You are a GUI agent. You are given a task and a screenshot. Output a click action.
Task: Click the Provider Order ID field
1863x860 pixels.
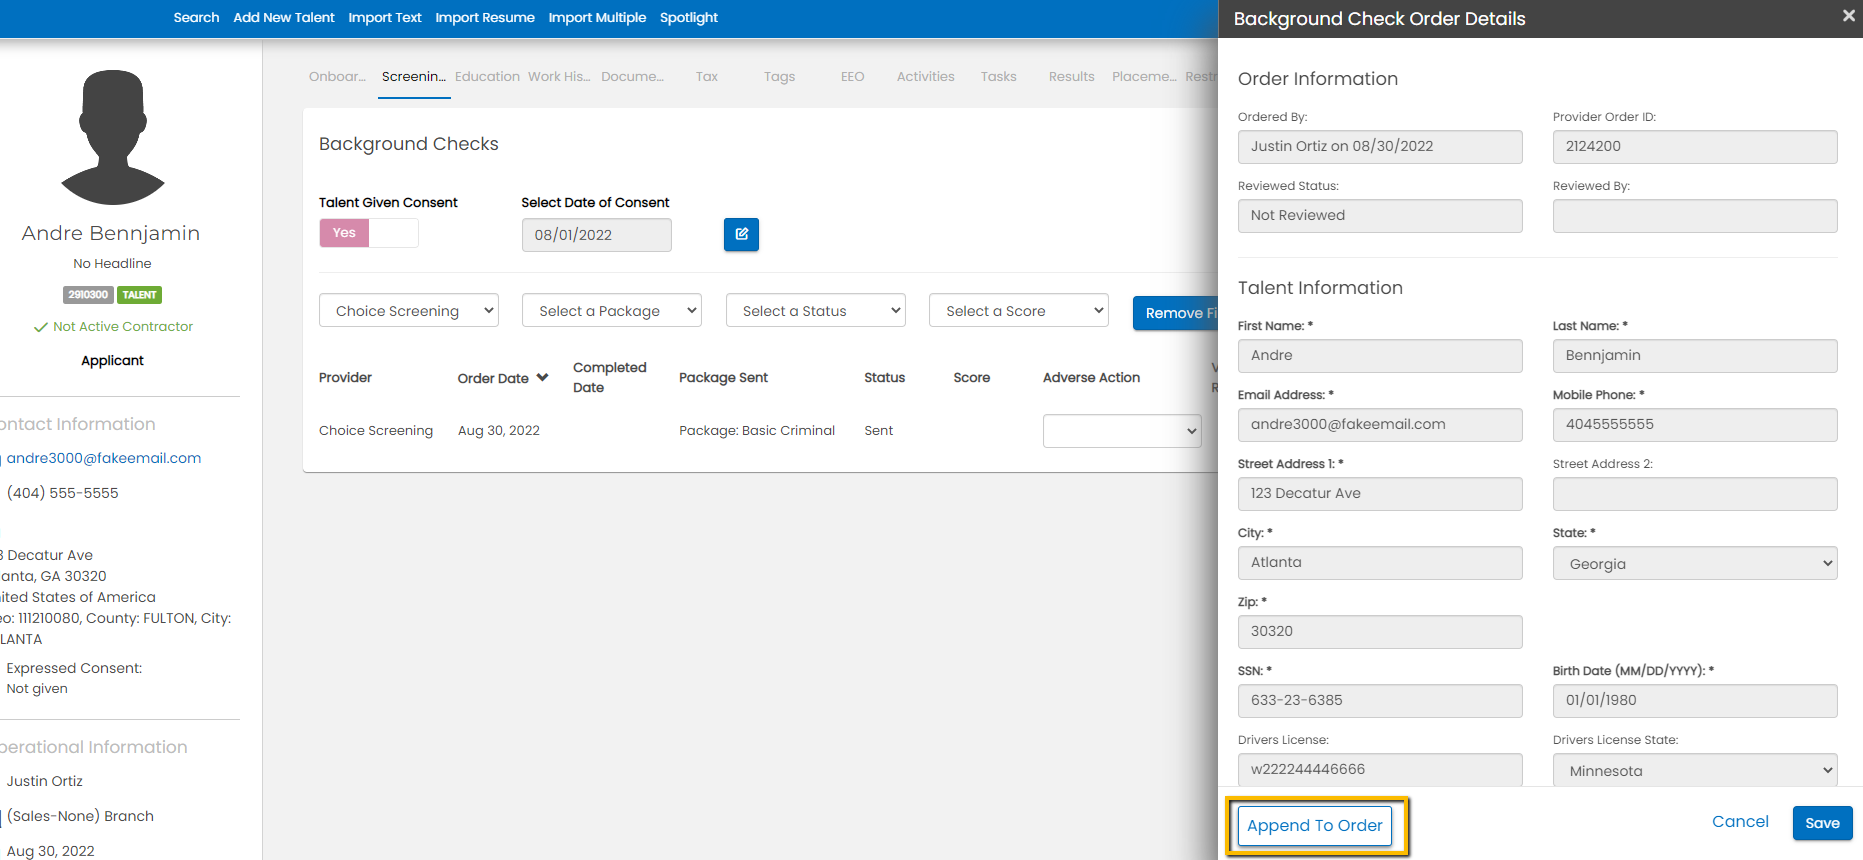coord(1695,147)
